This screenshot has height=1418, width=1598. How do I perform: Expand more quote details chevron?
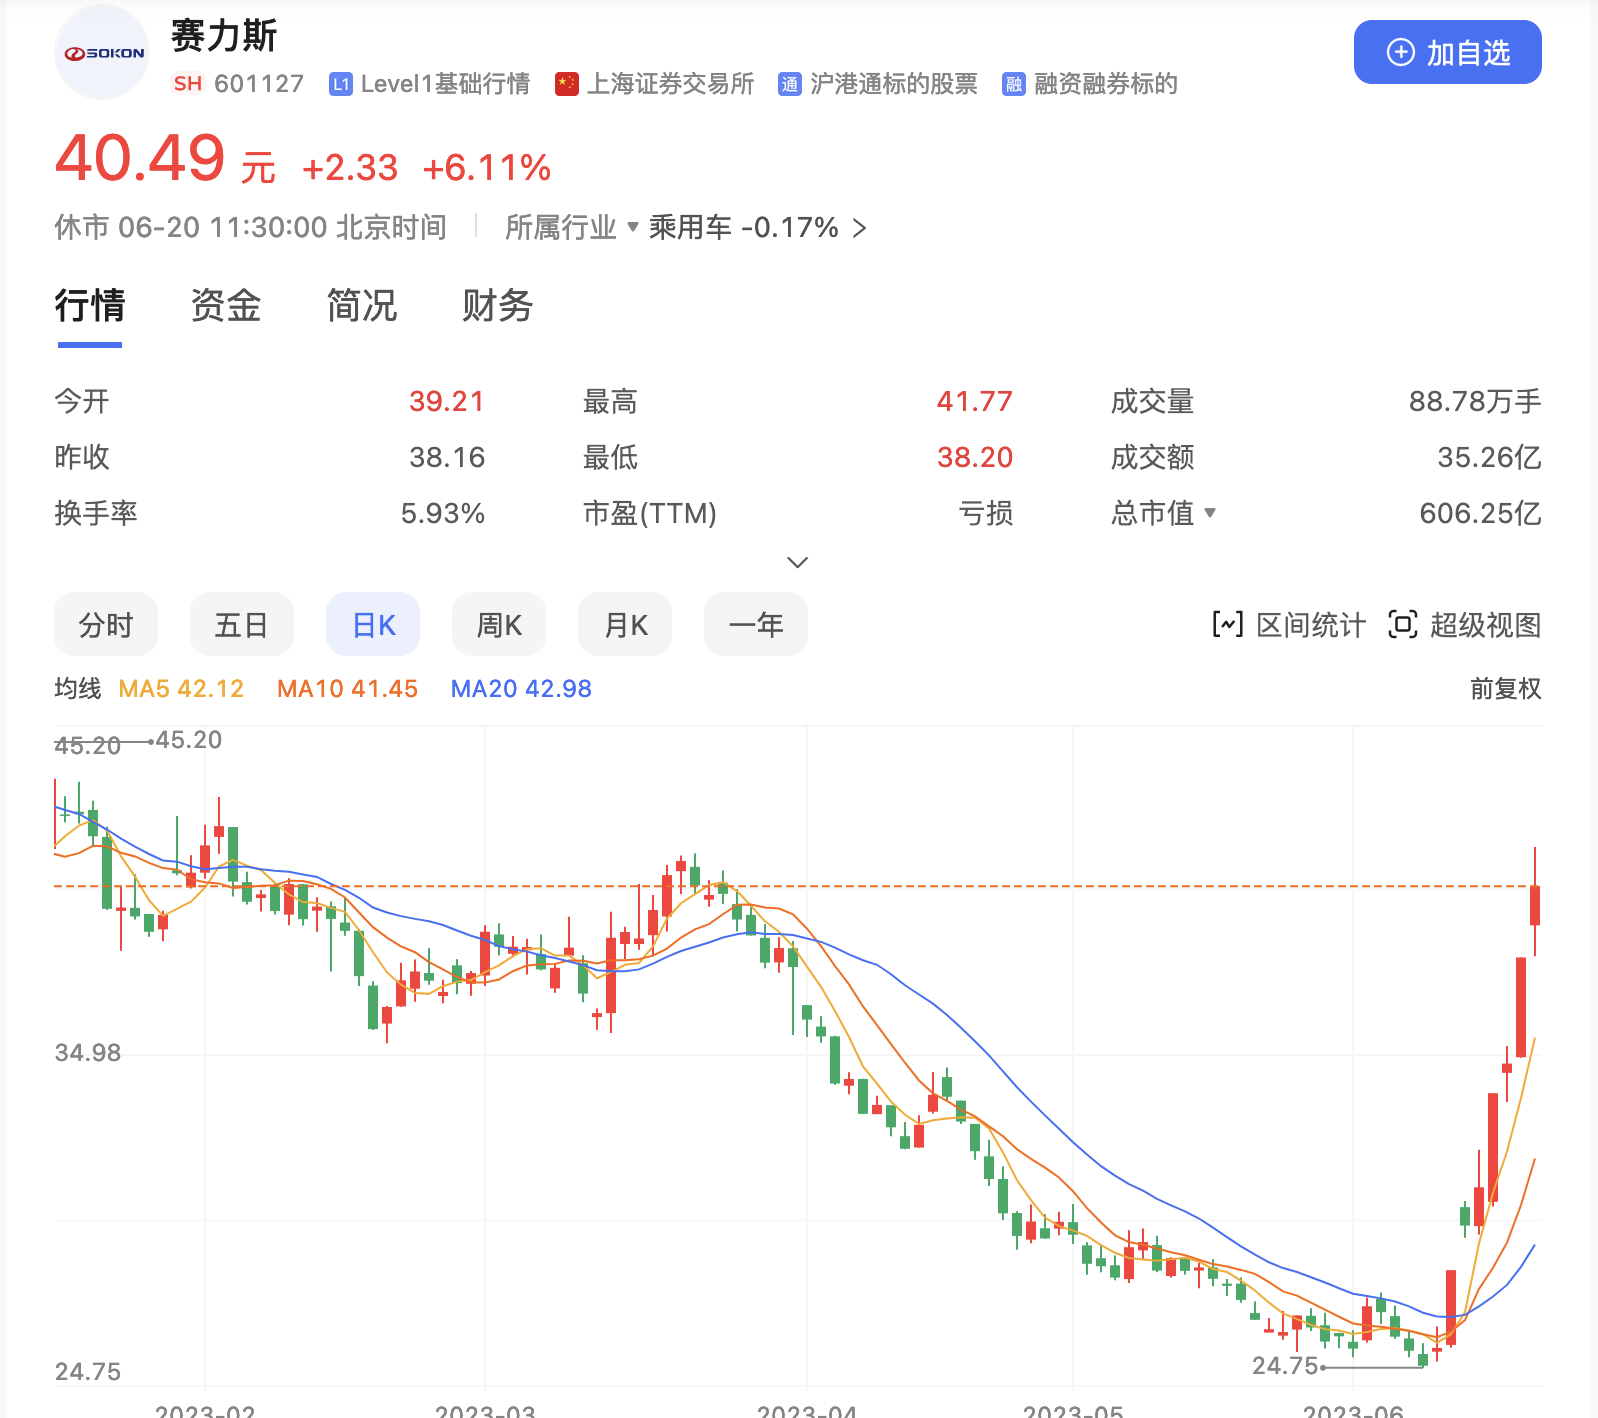[x=797, y=562]
